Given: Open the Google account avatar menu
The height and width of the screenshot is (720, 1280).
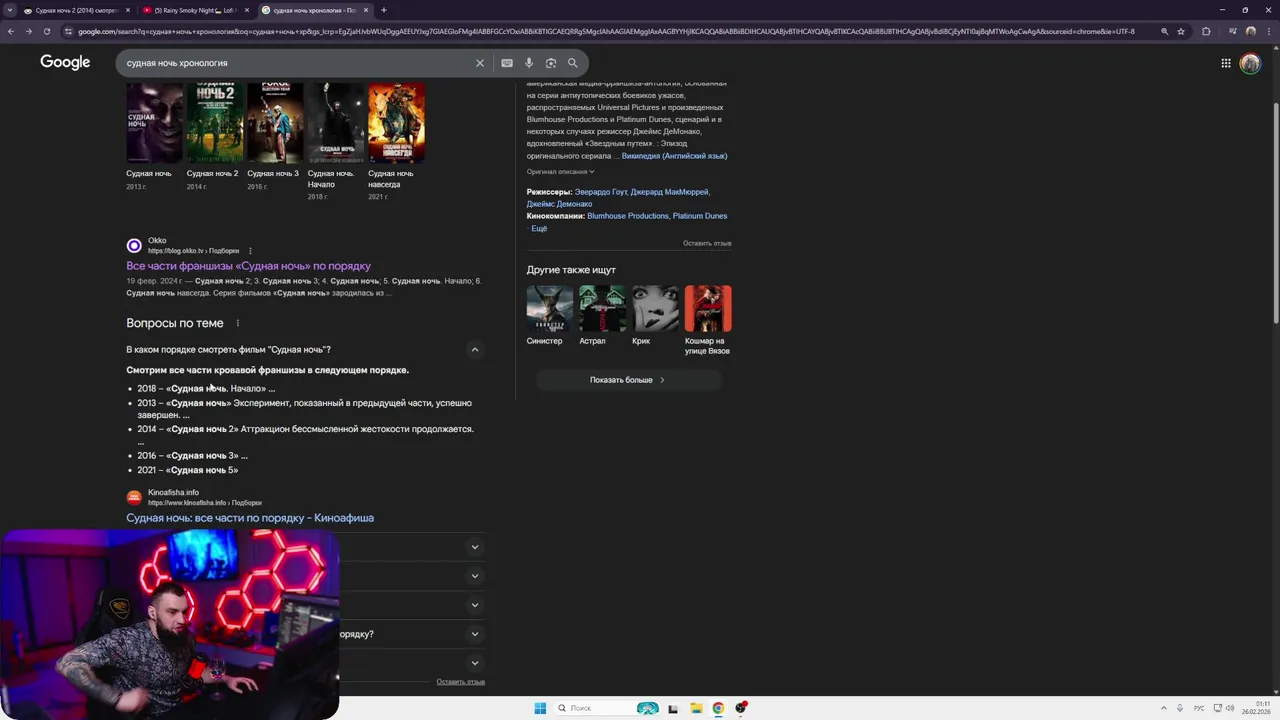Looking at the screenshot, I should 1250,63.
